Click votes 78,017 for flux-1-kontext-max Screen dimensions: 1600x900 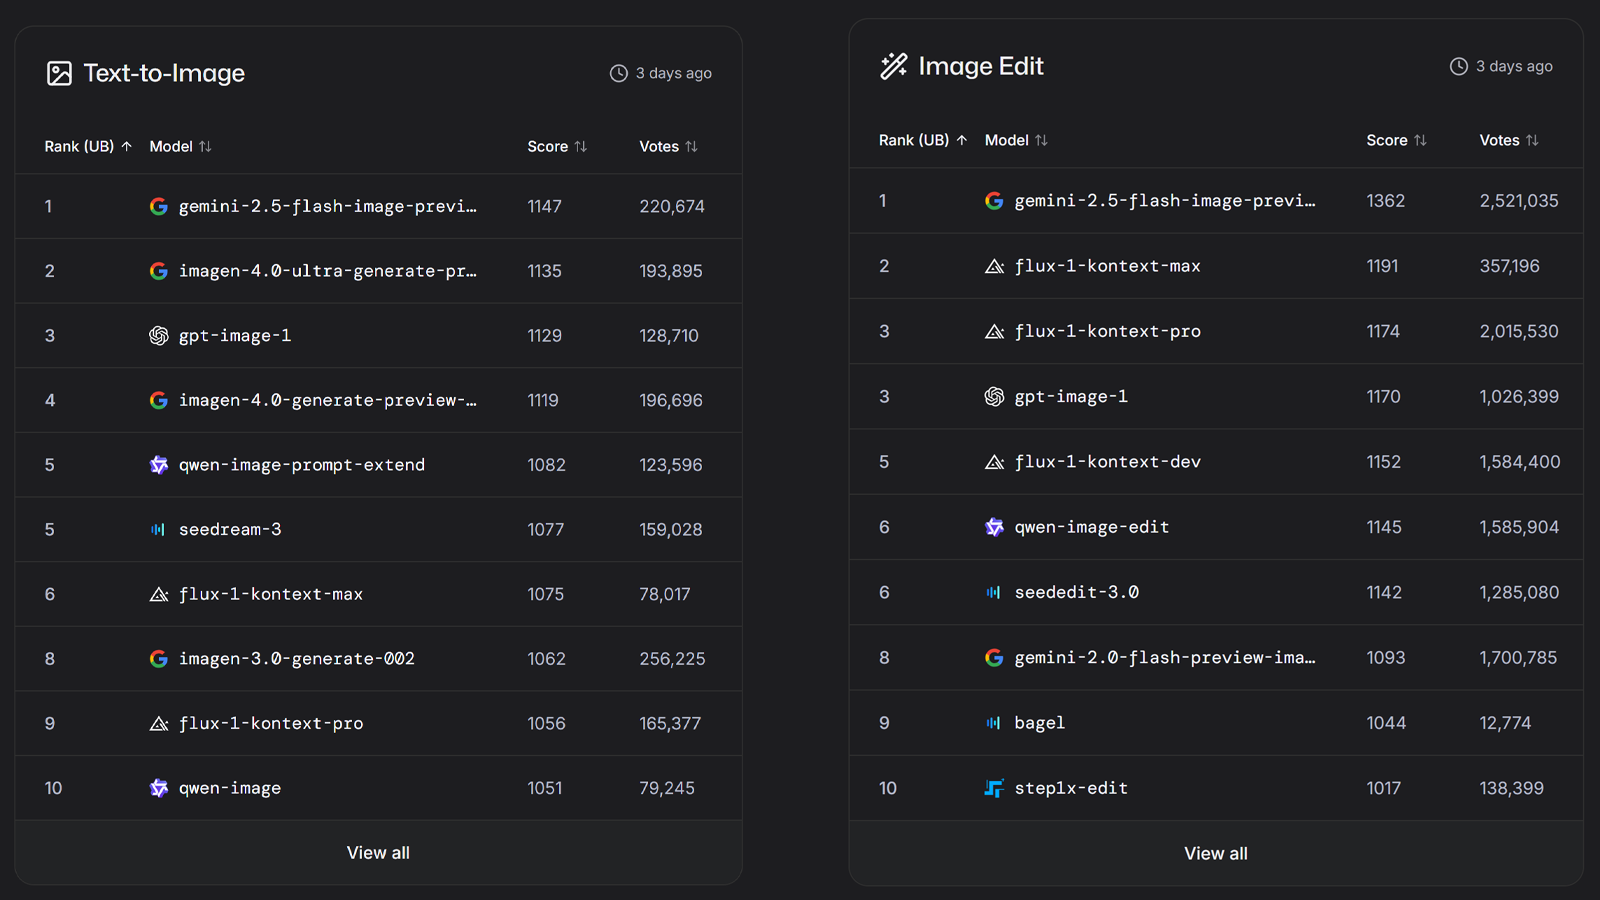pos(665,594)
